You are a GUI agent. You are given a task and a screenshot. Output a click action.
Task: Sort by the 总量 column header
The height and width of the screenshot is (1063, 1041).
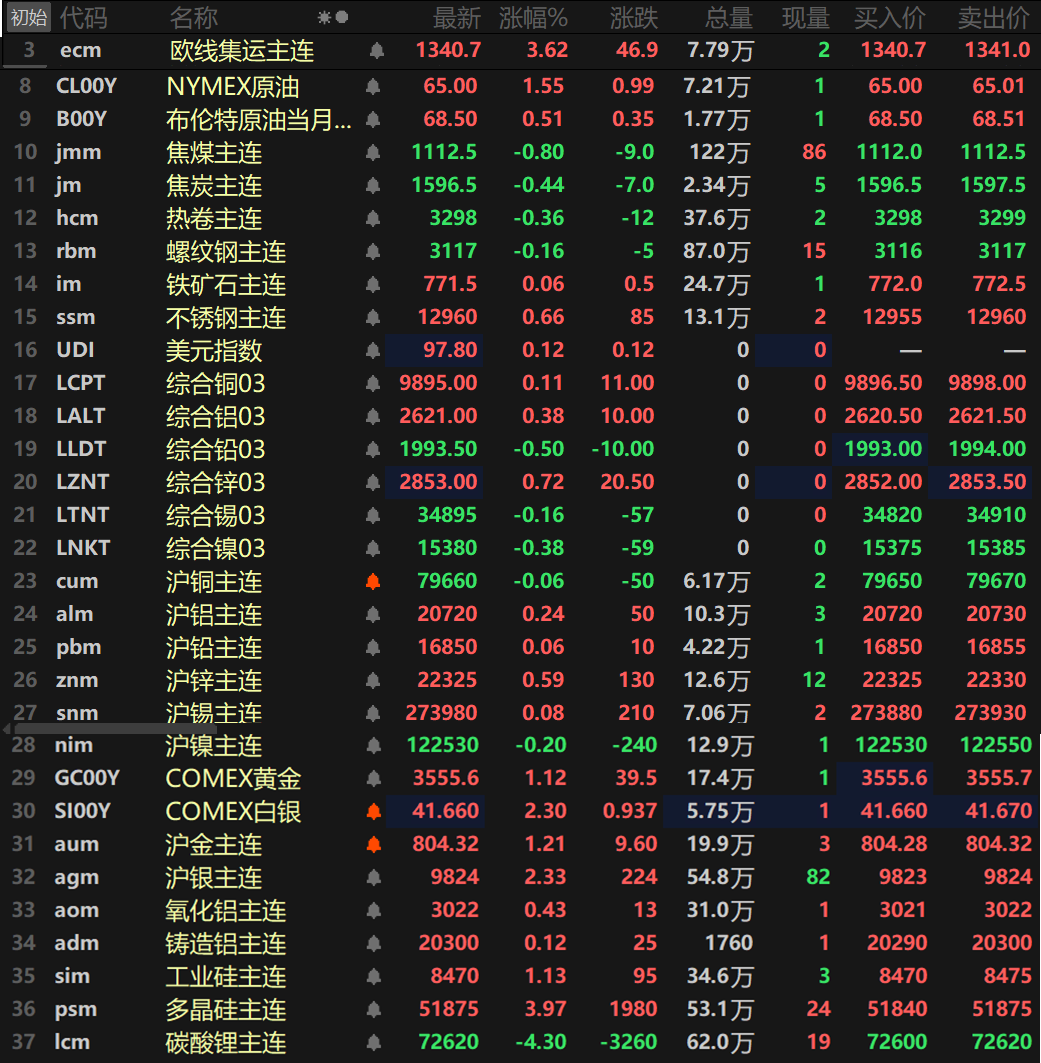(727, 17)
